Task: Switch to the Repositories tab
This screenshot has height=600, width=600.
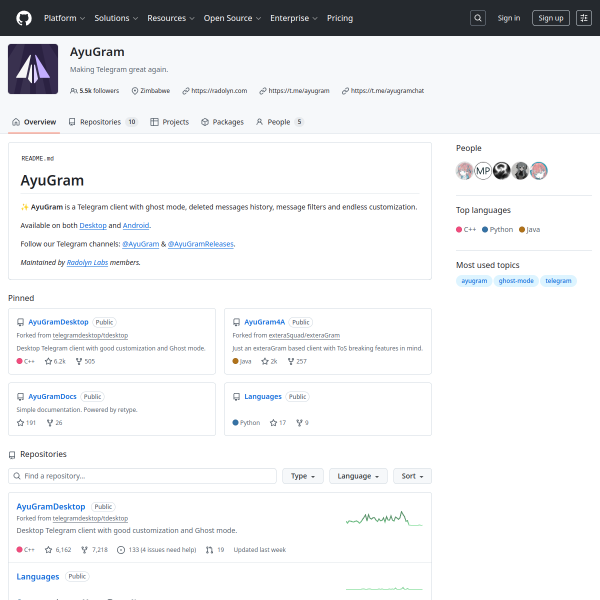Action: (103, 122)
